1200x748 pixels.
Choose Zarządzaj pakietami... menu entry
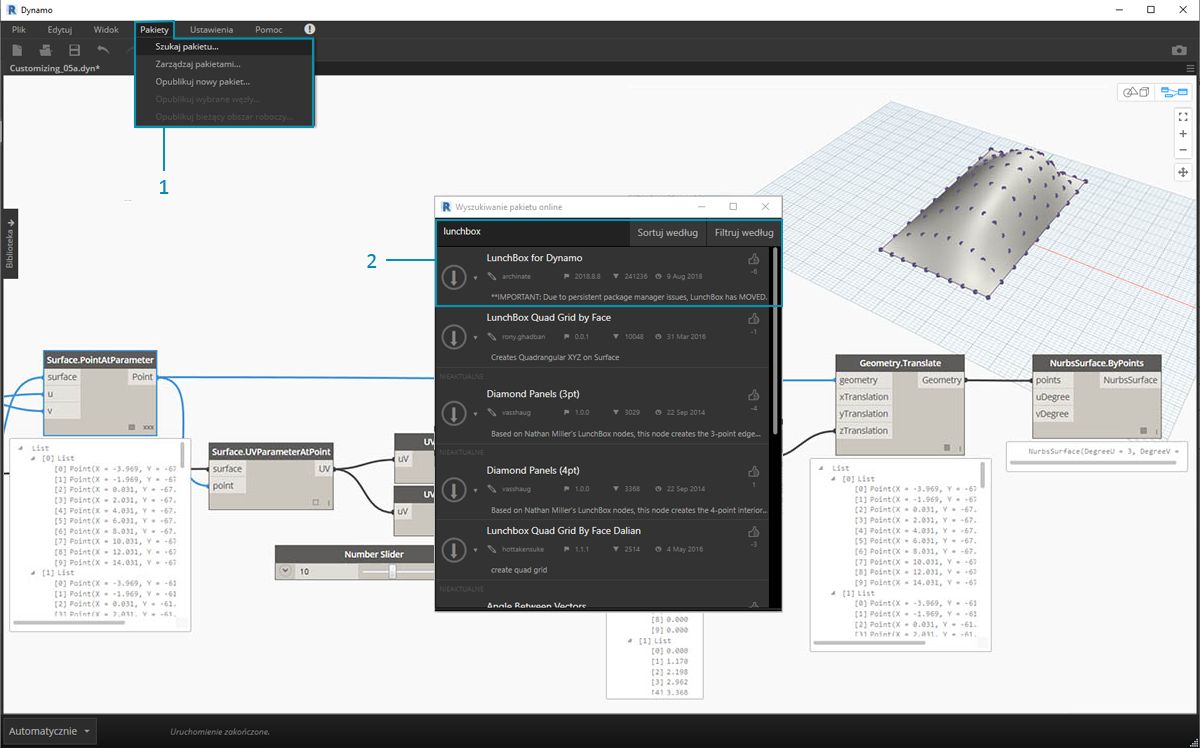tap(224, 64)
